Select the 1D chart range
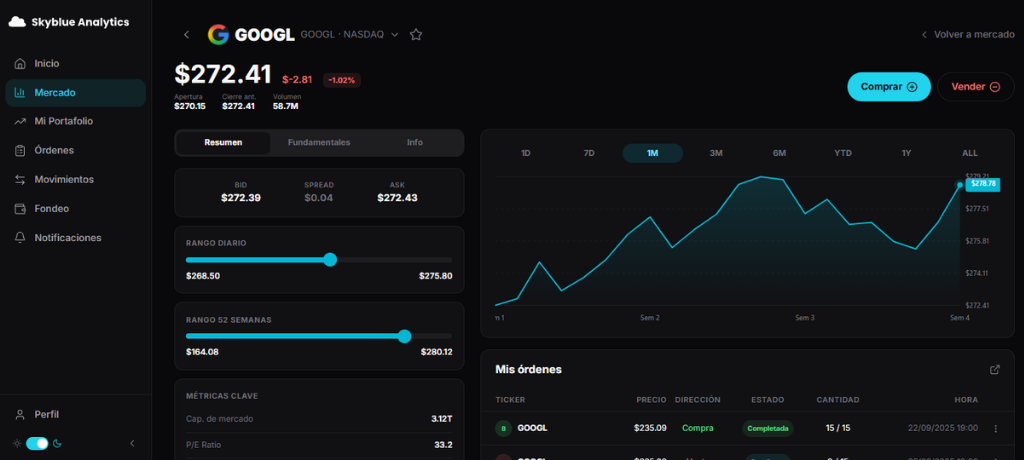The image size is (1024, 460). (526, 154)
